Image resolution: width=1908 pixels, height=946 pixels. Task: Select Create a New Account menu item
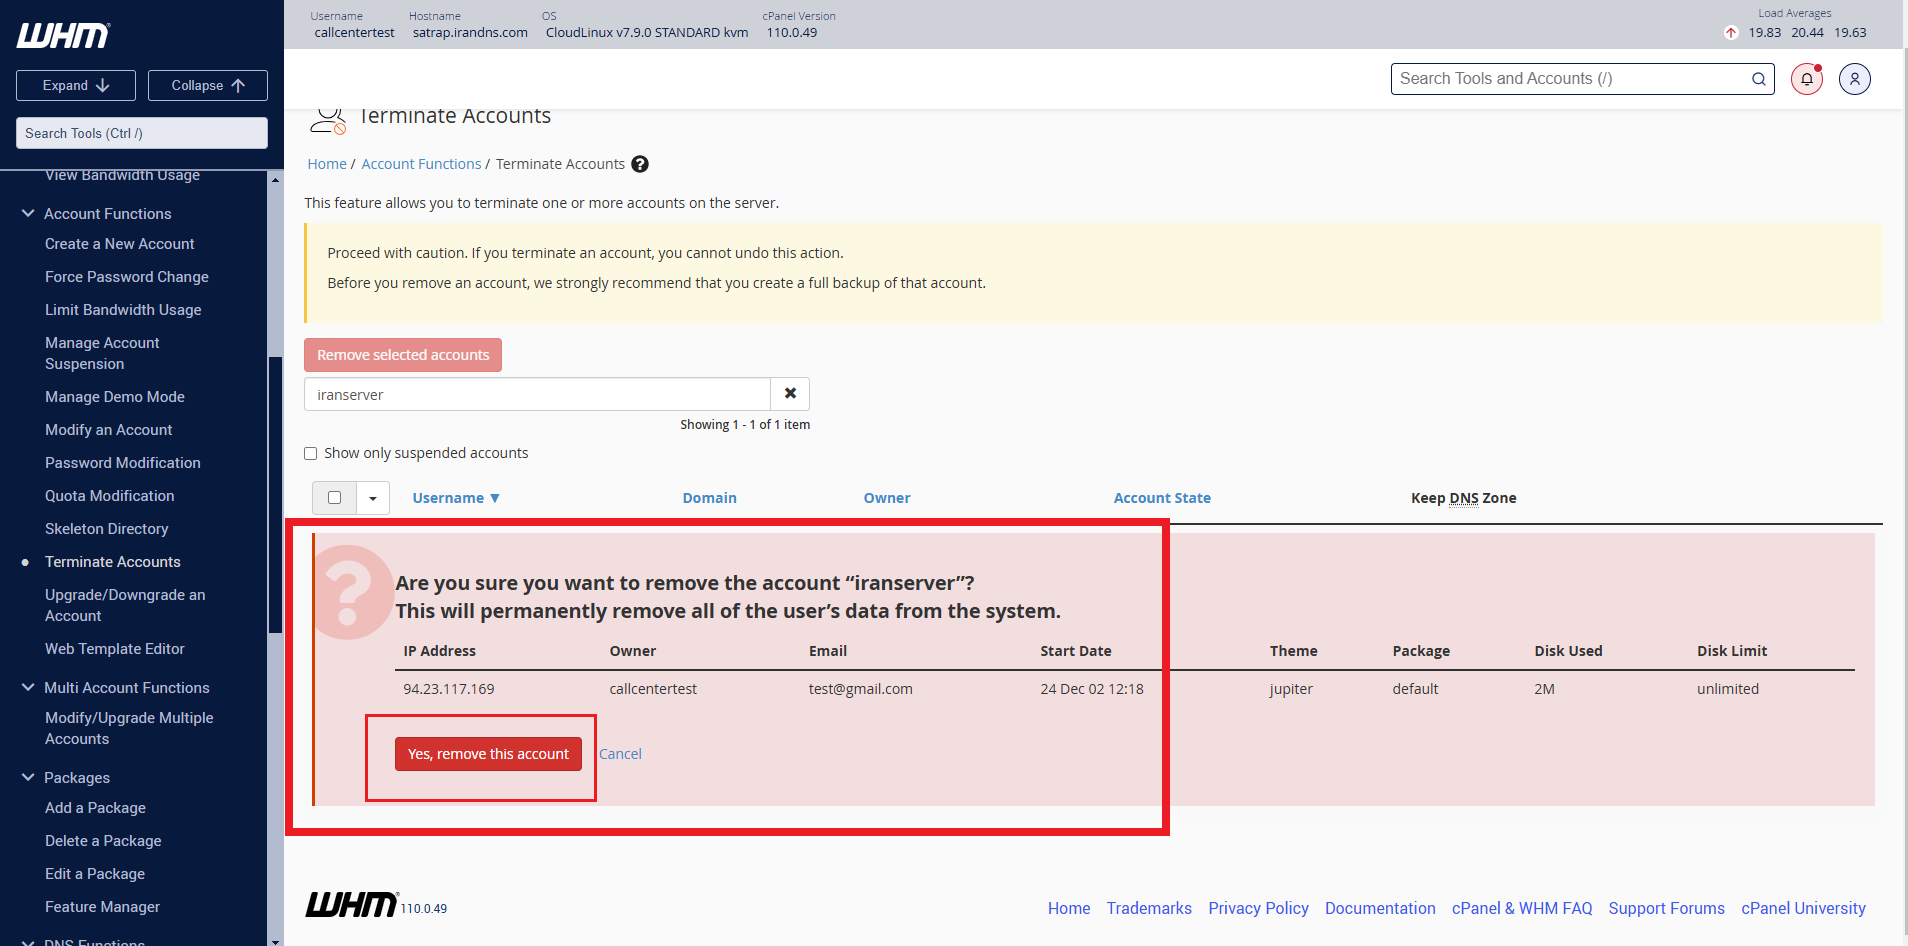click(120, 244)
